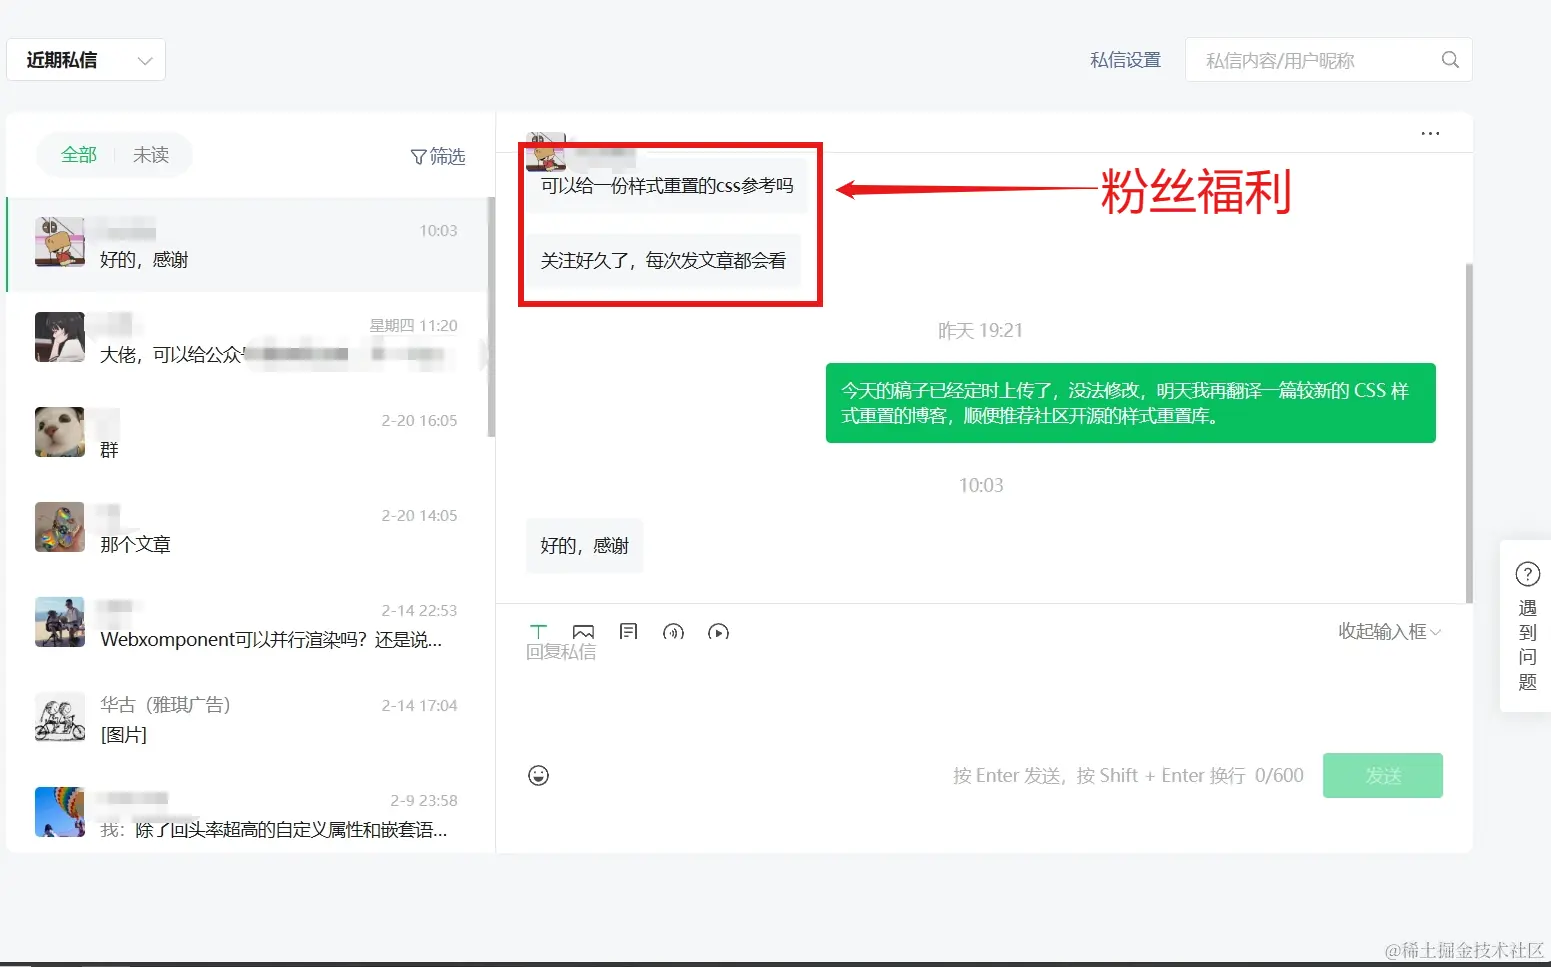Open the 遇到问题 help panel

pyautogui.click(x=1527, y=626)
